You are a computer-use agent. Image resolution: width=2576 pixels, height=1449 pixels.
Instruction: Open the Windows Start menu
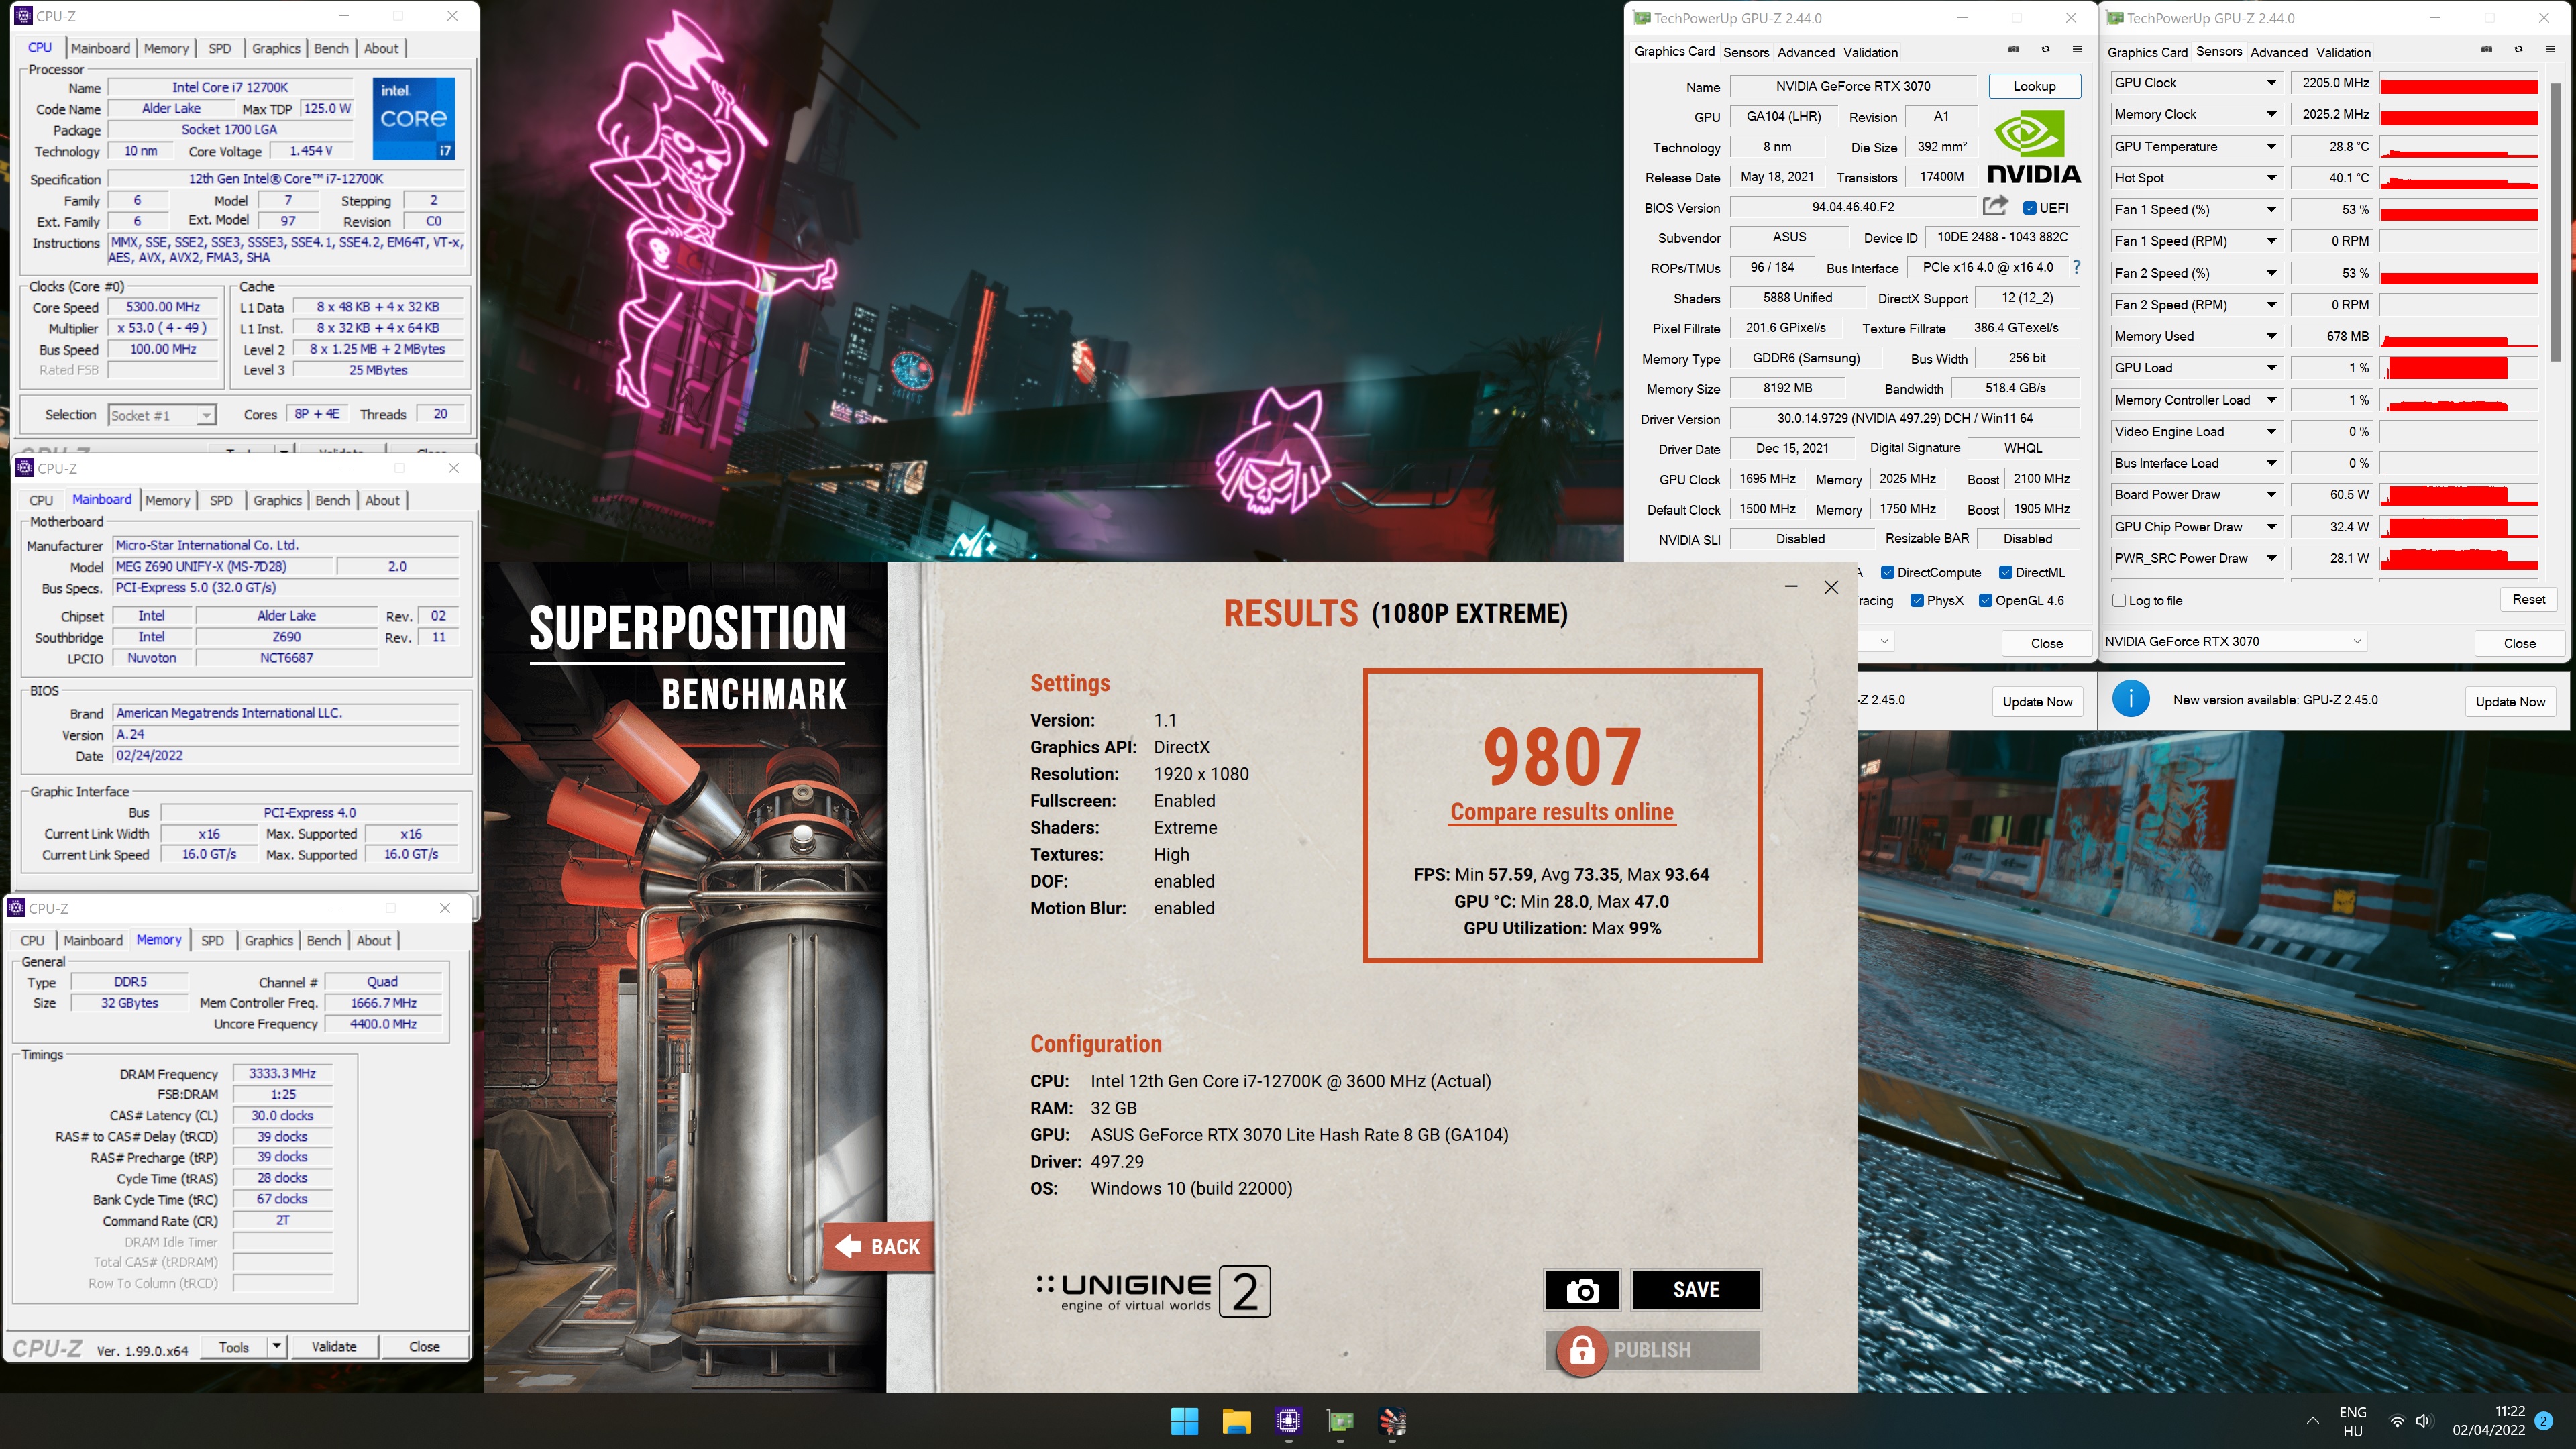point(1184,1421)
